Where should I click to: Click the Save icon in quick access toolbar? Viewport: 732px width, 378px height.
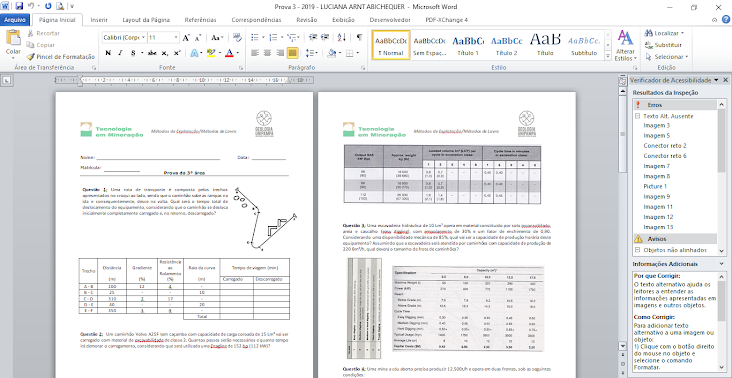(19, 7)
